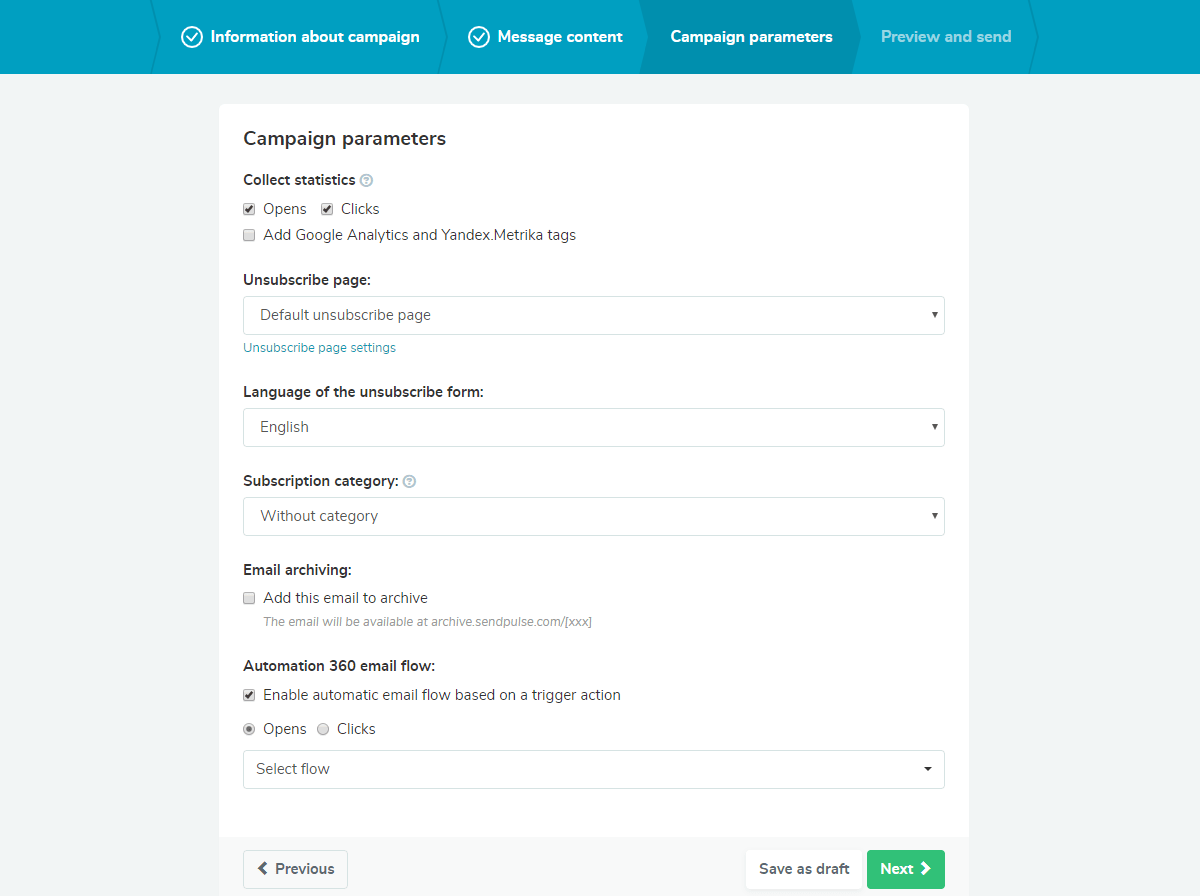Select the Clicks trigger radio button
This screenshot has width=1200, height=896.
pyautogui.click(x=323, y=729)
